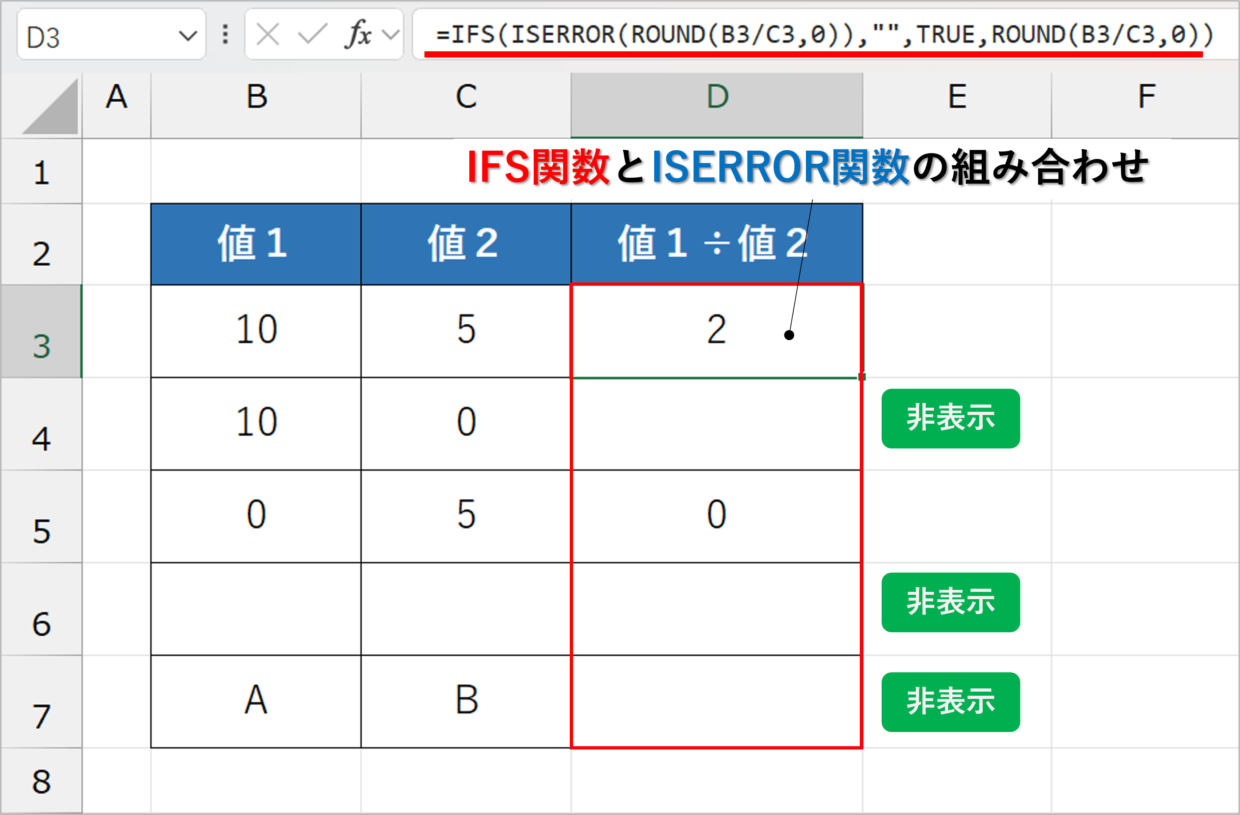The height and width of the screenshot is (815, 1240).
Task: Select cell B3 containing 10
Action: tap(256, 330)
